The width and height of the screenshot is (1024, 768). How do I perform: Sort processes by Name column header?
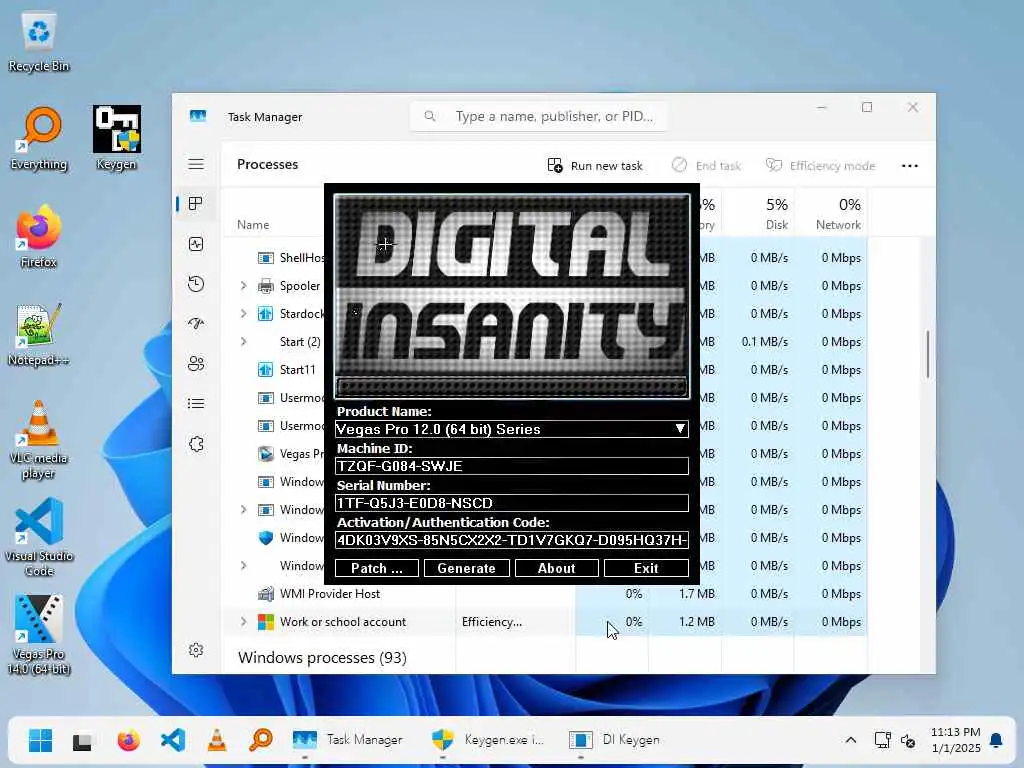click(253, 225)
